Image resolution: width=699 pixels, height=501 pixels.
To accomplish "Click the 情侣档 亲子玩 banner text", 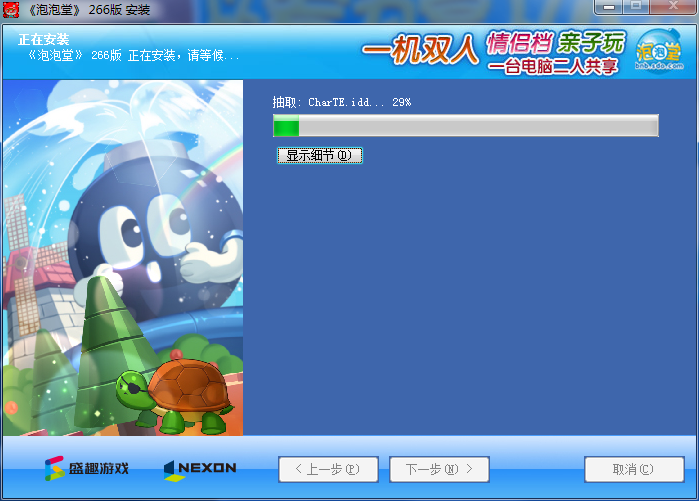I will click(x=556, y=43).
